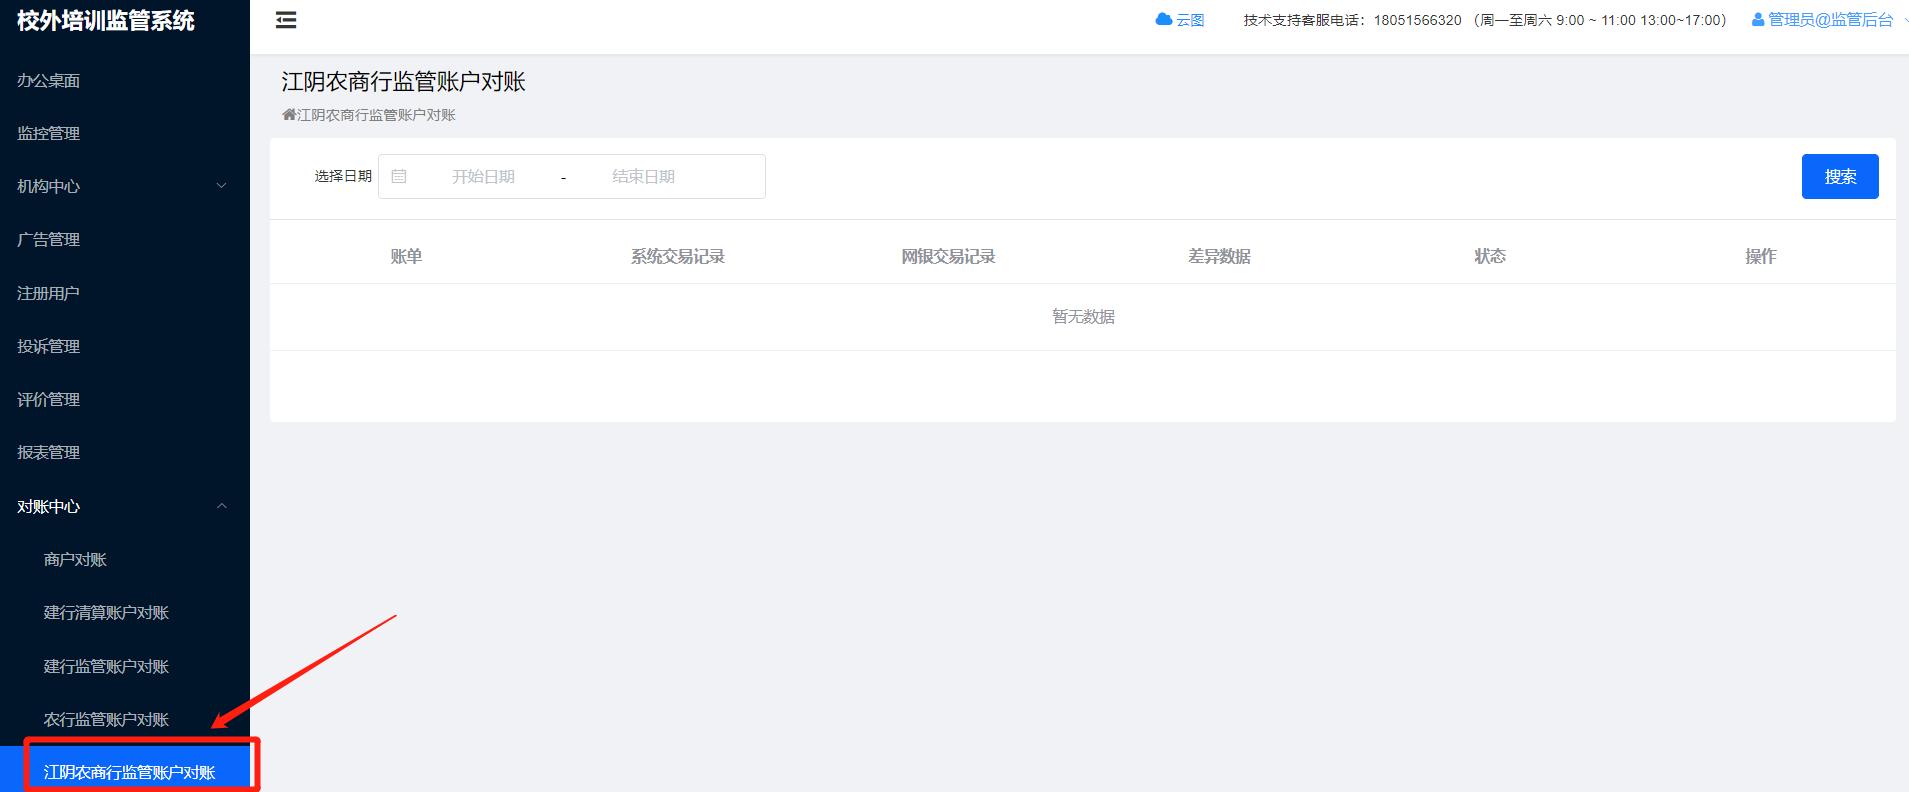The width and height of the screenshot is (1909, 792).
Task: Navigate to 投诉管理 in the sidebar
Action: point(48,346)
